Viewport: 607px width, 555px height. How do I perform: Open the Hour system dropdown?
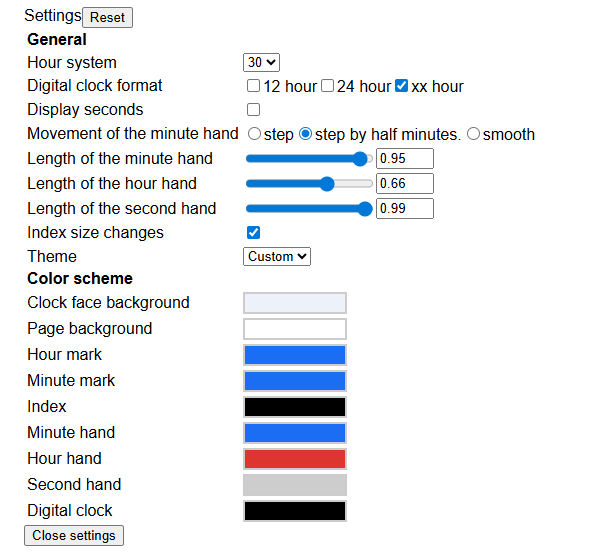point(262,62)
